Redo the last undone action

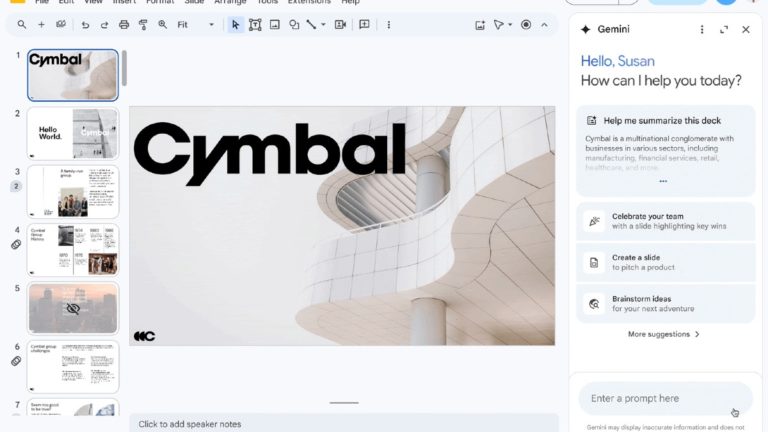(x=104, y=24)
